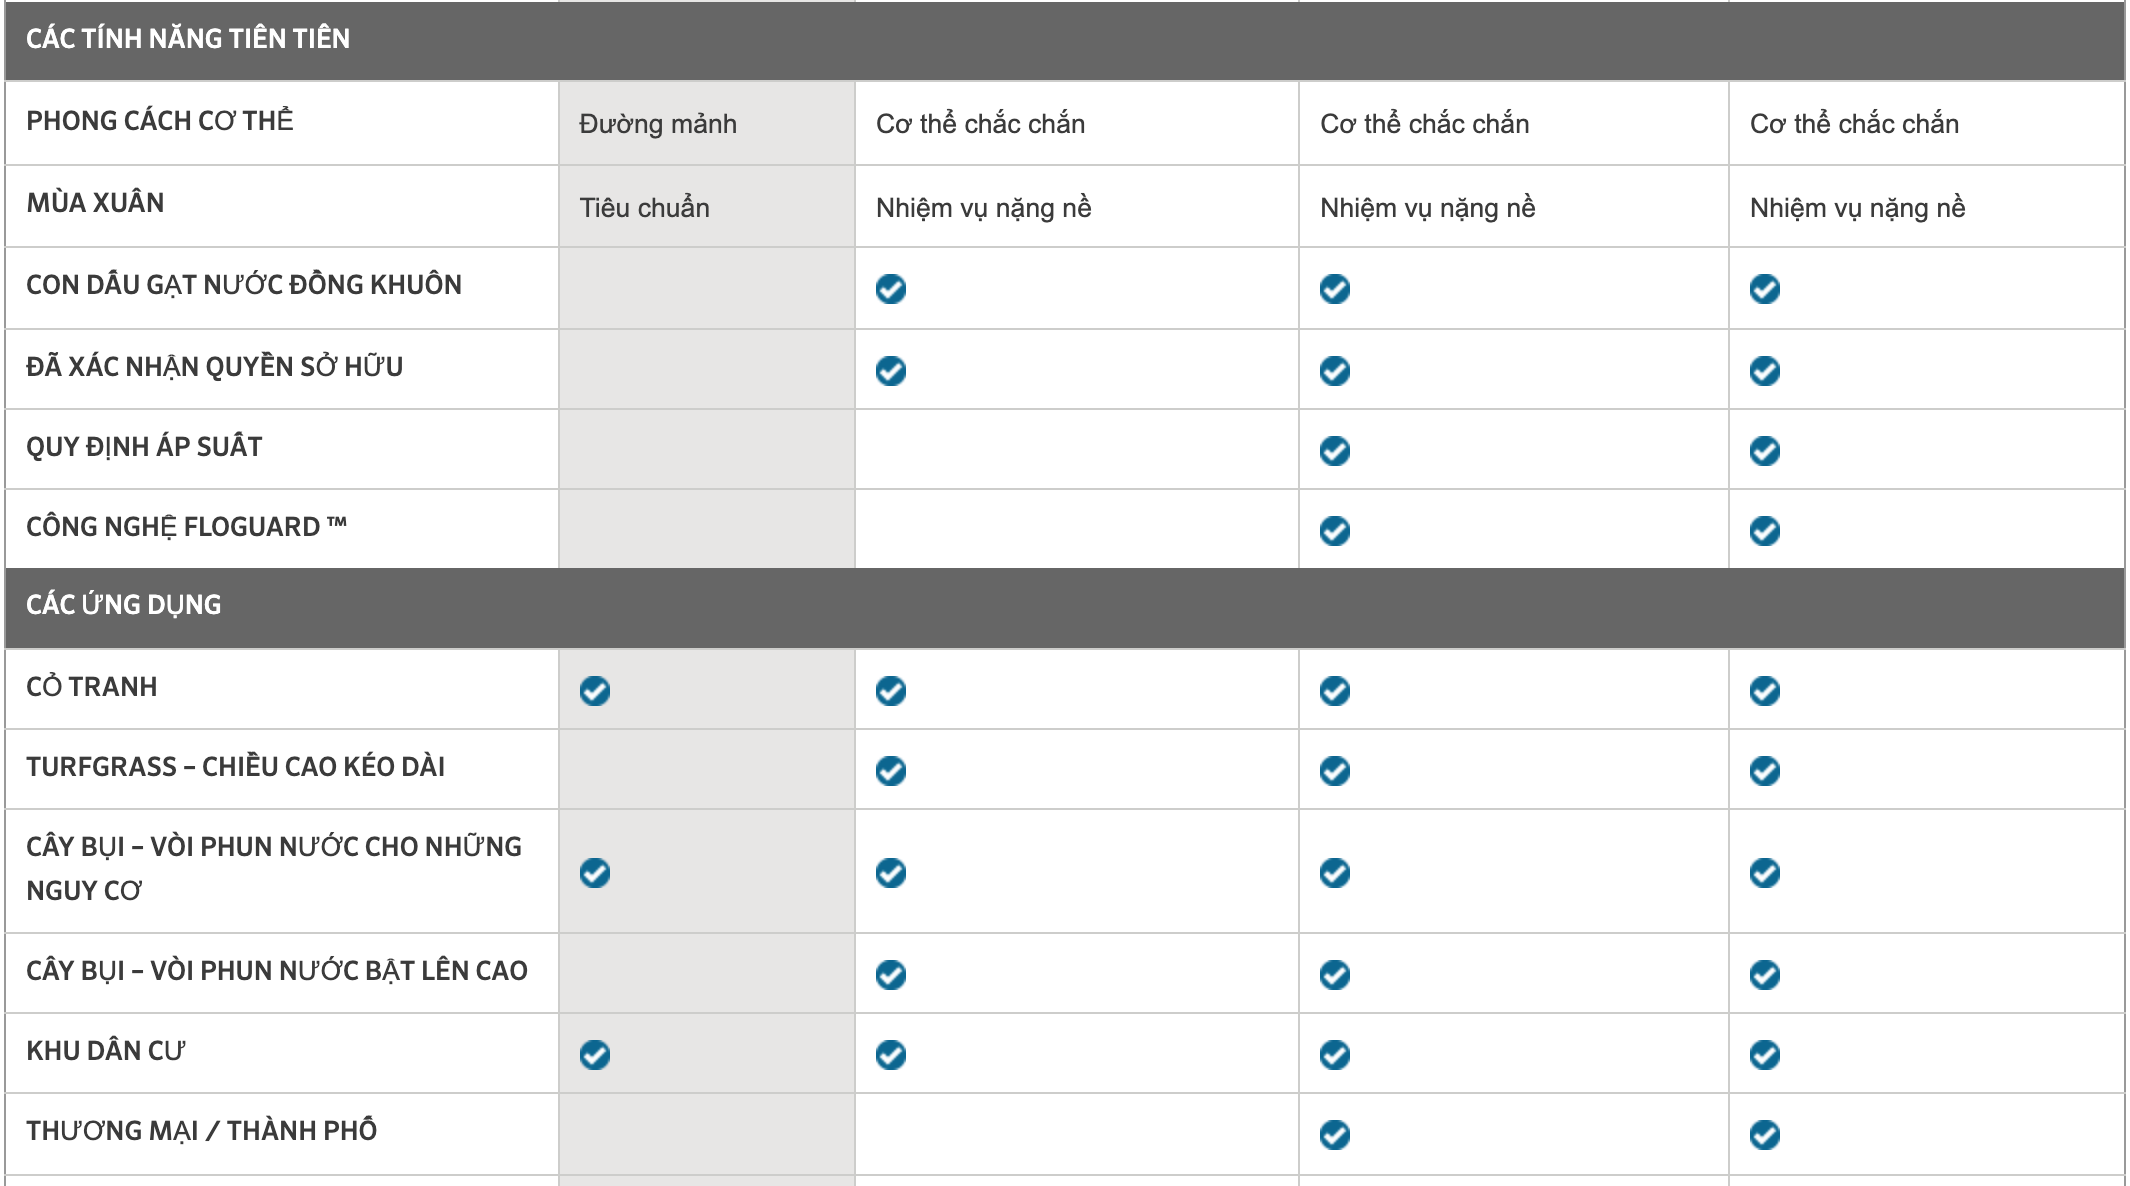The image size is (2130, 1186).
Task: Click the rightmost Nhiệm vụ nặng nề cell
Action: coord(1926,207)
